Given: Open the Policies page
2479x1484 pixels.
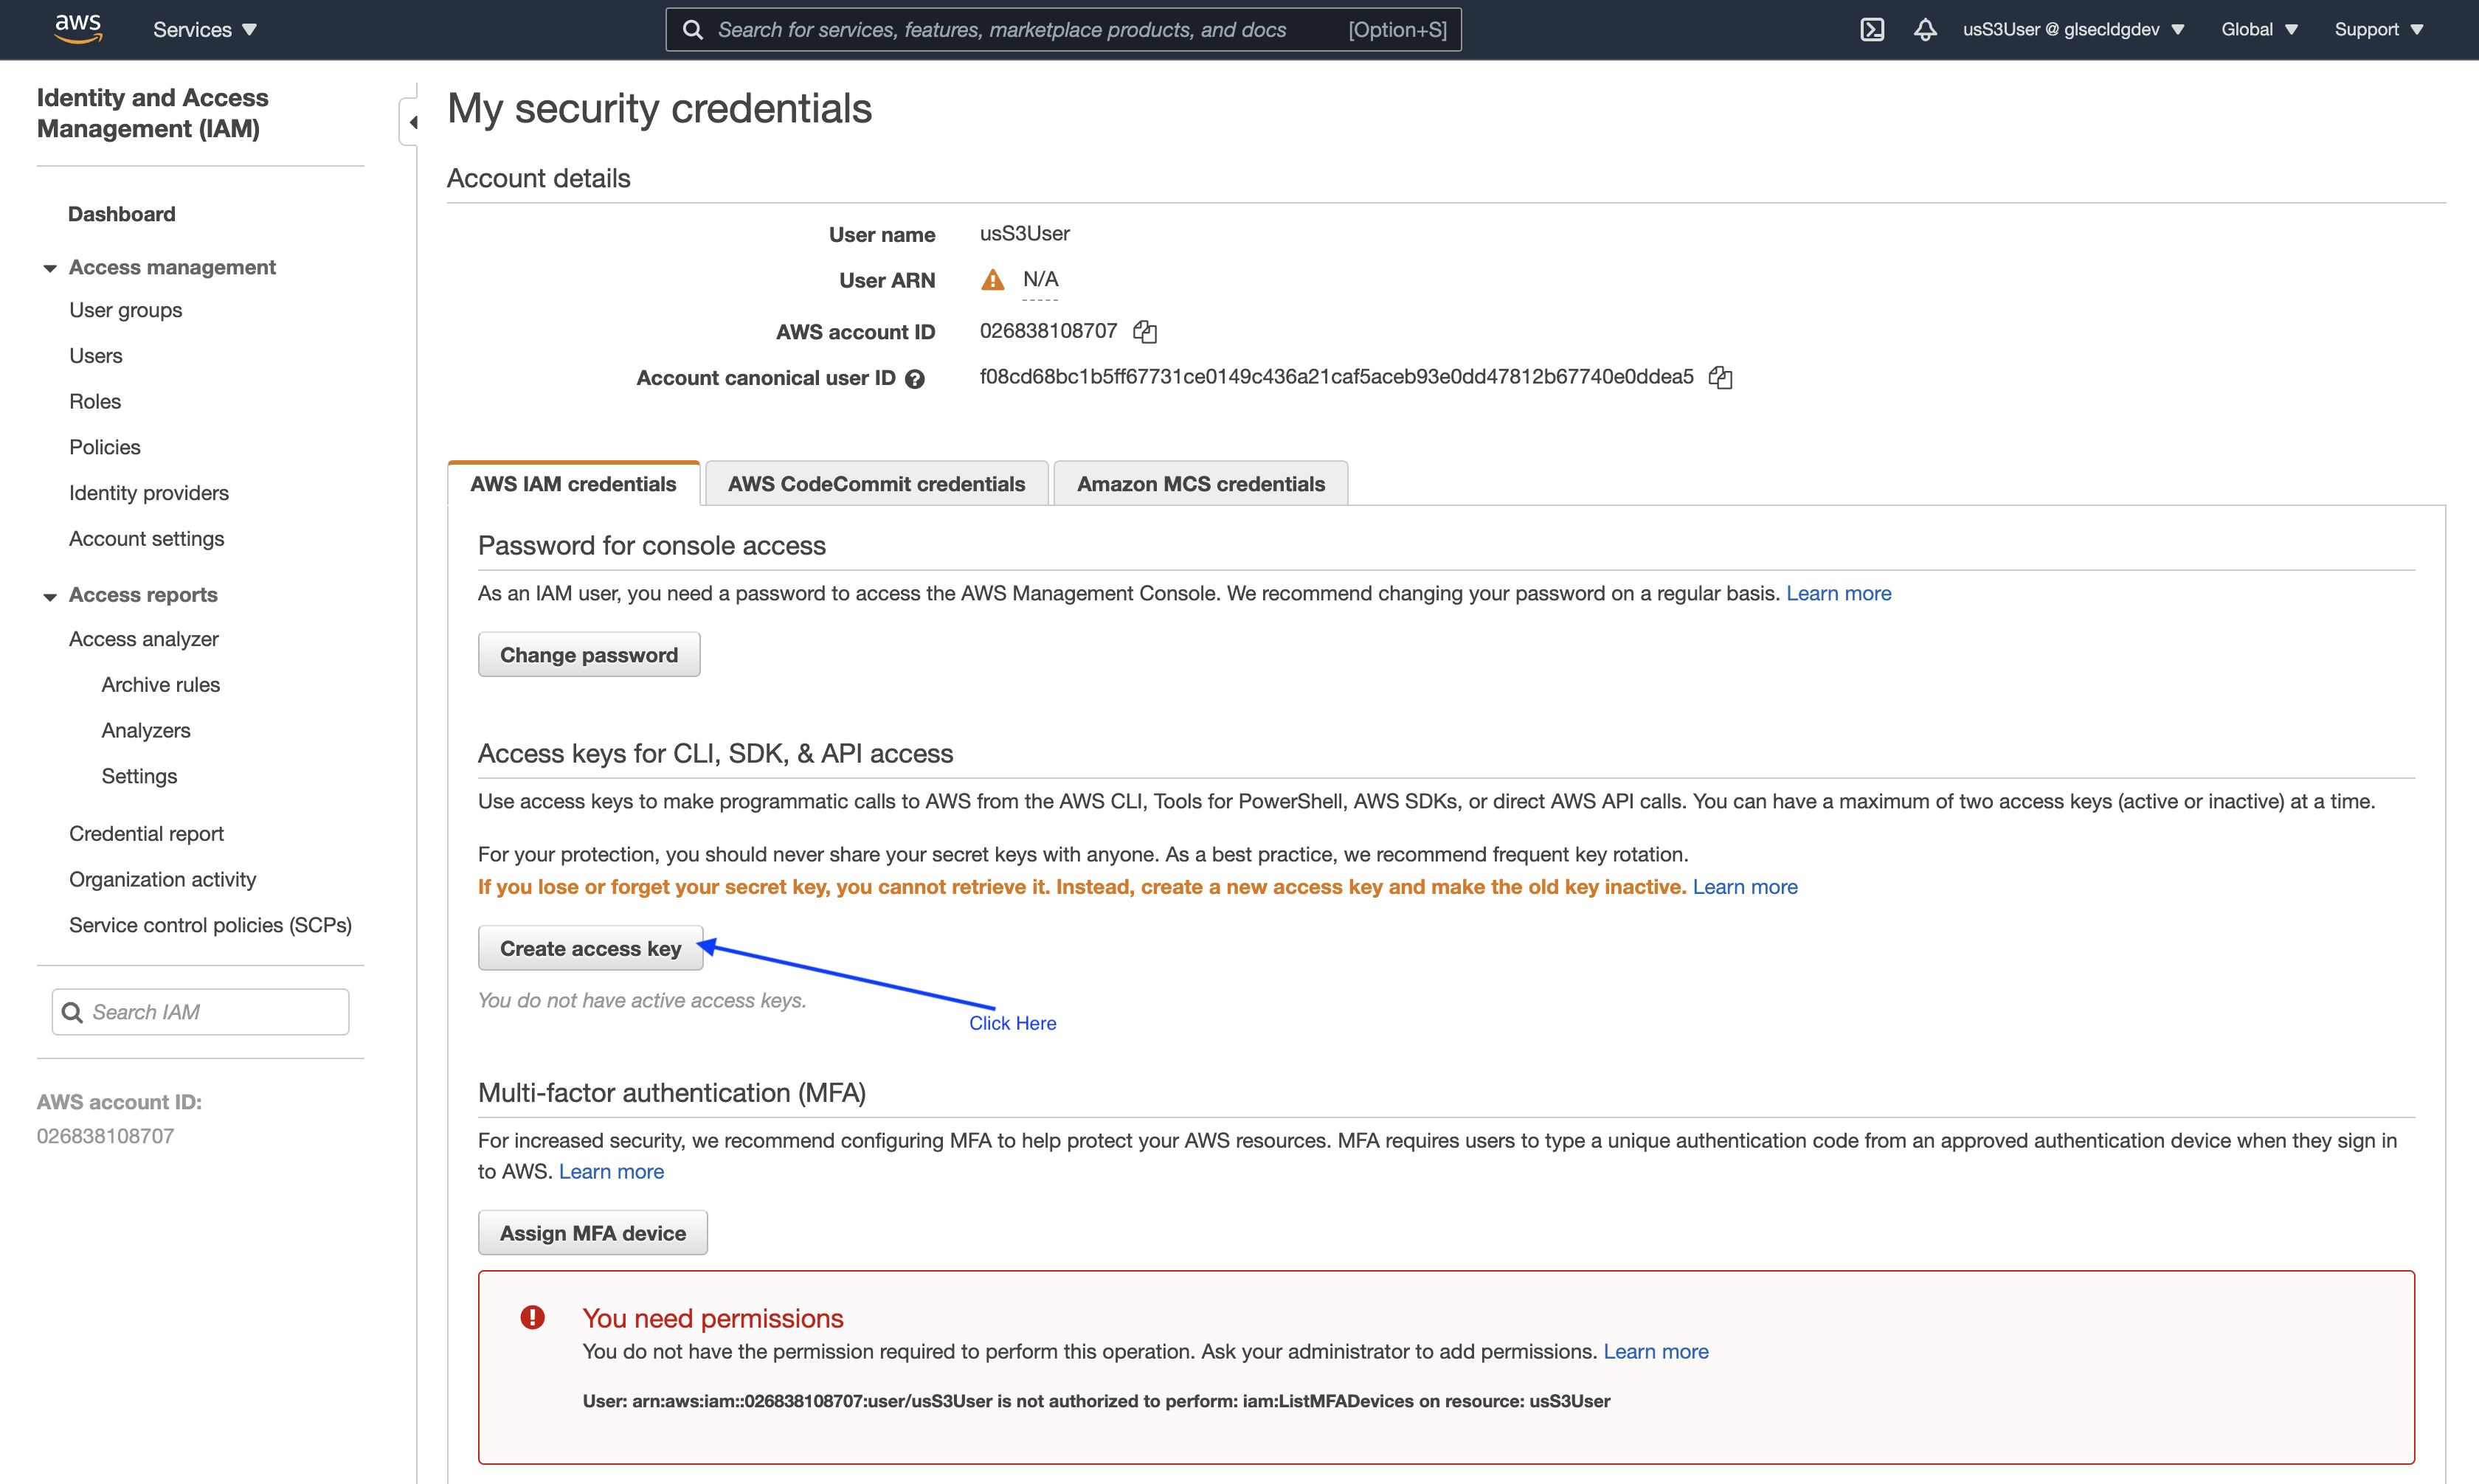Looking at the screenshot, I should pos(104,447).
